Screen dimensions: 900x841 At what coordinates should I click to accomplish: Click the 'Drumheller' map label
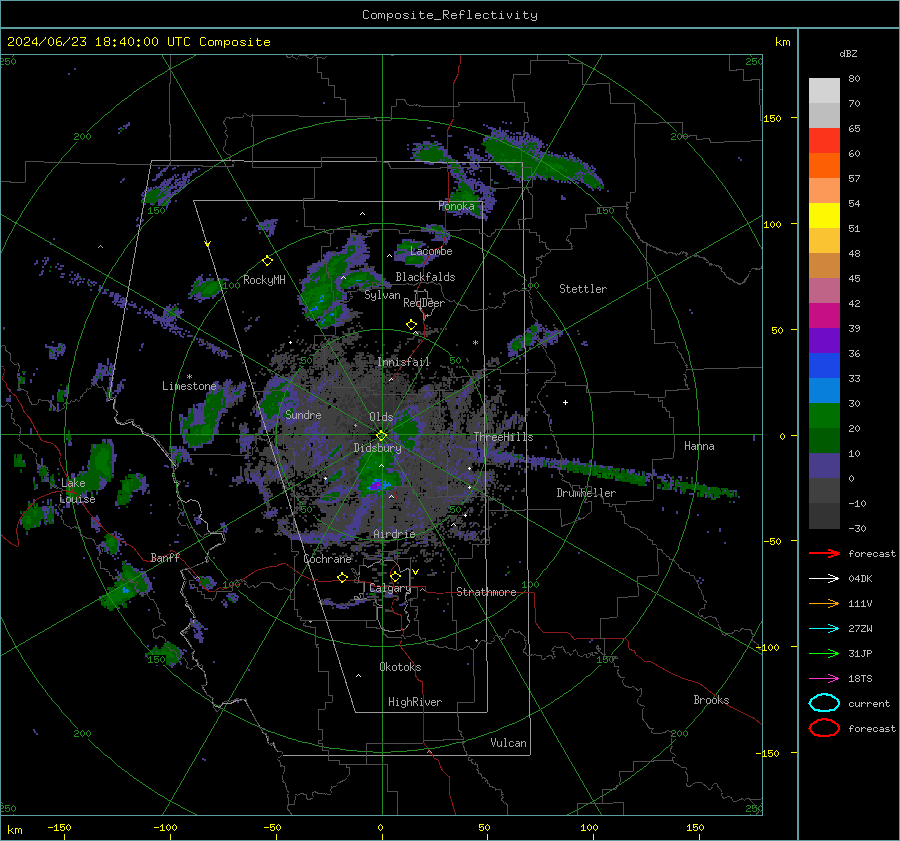pyautogui.click(x=586, y=493)
